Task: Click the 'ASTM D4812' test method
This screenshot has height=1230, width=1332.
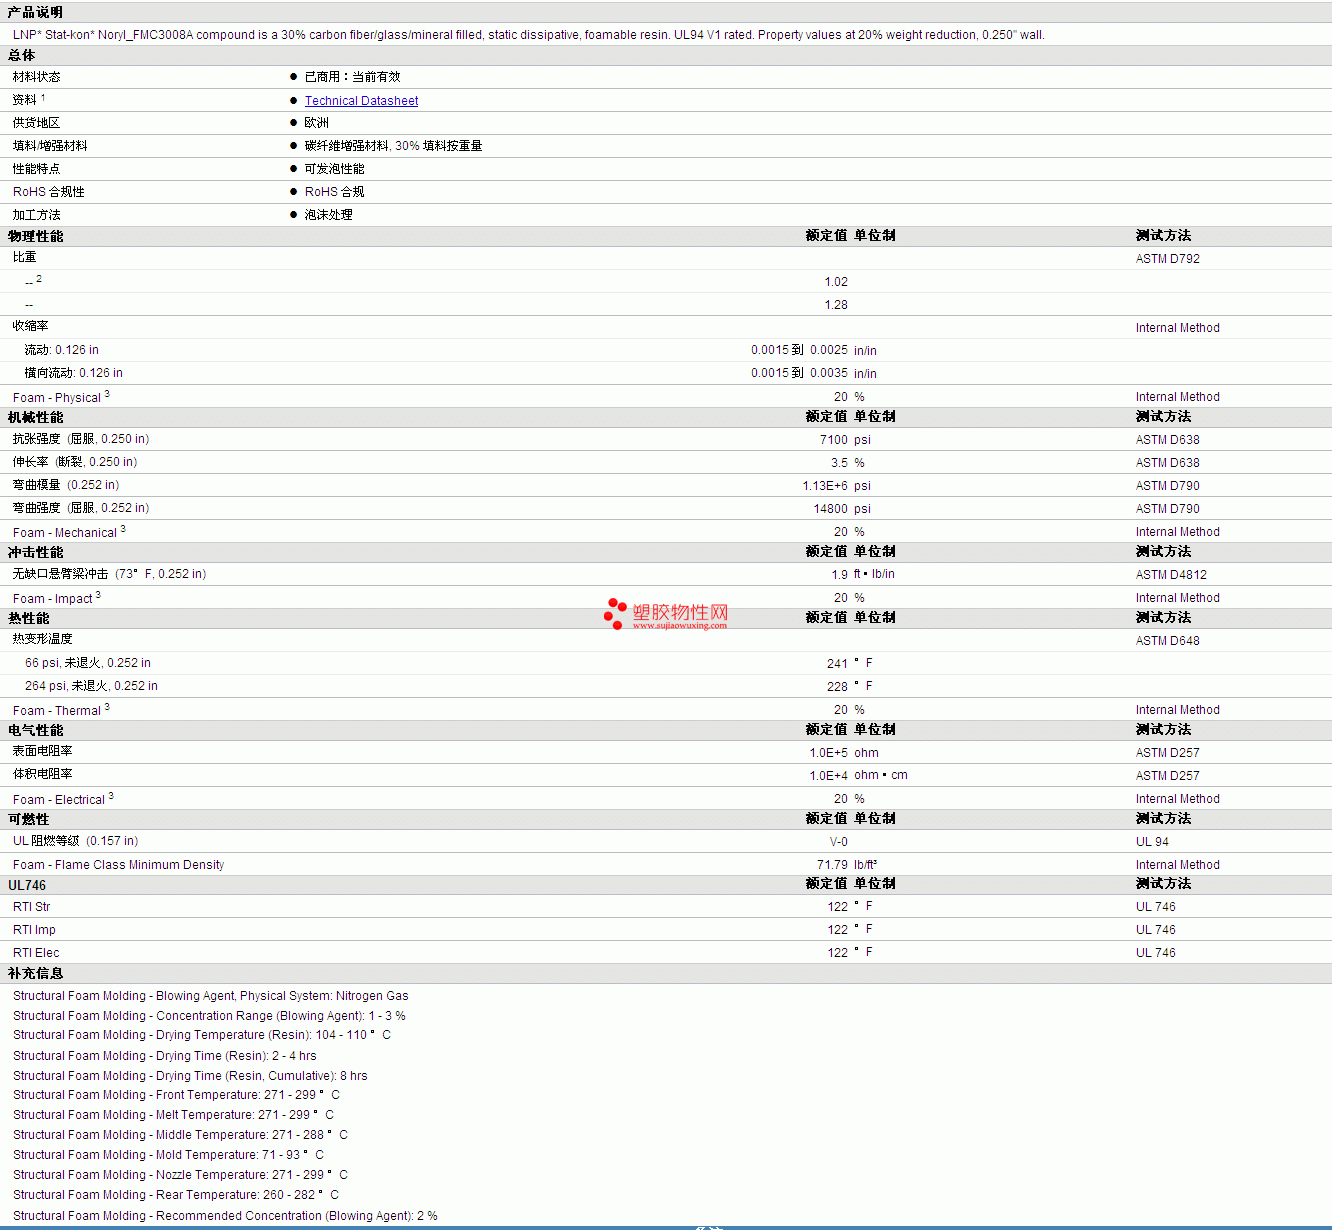Action: [1171, 575]
